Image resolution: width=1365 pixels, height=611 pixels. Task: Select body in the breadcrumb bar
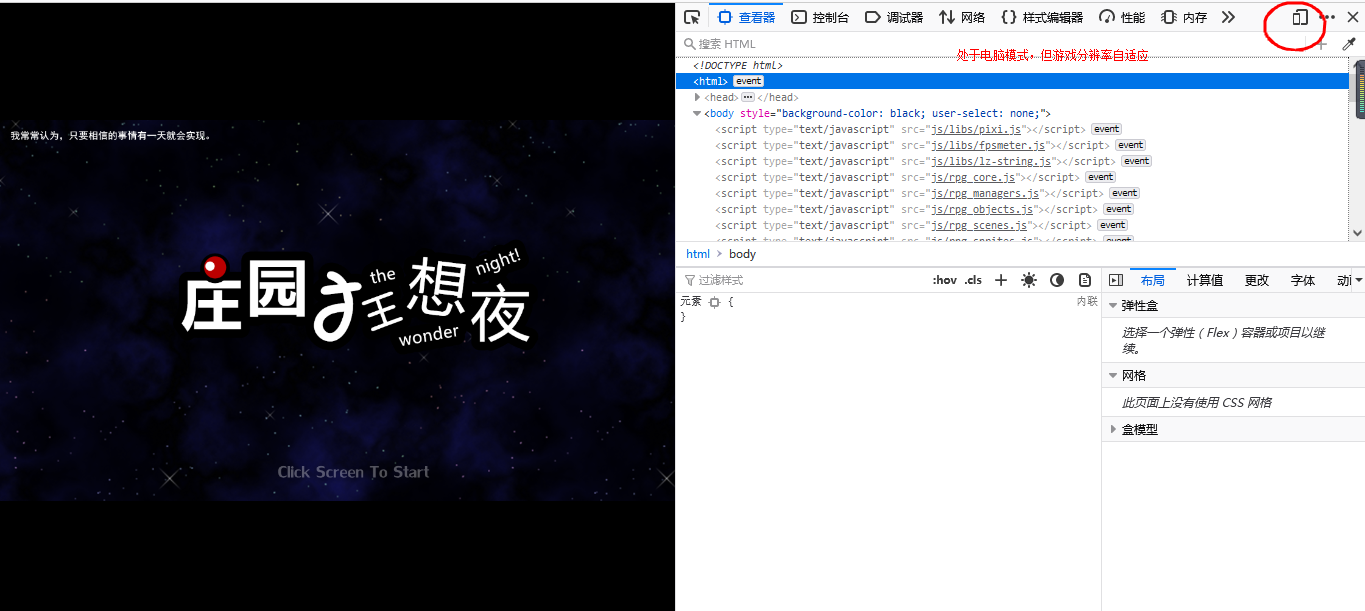point(742,254)
